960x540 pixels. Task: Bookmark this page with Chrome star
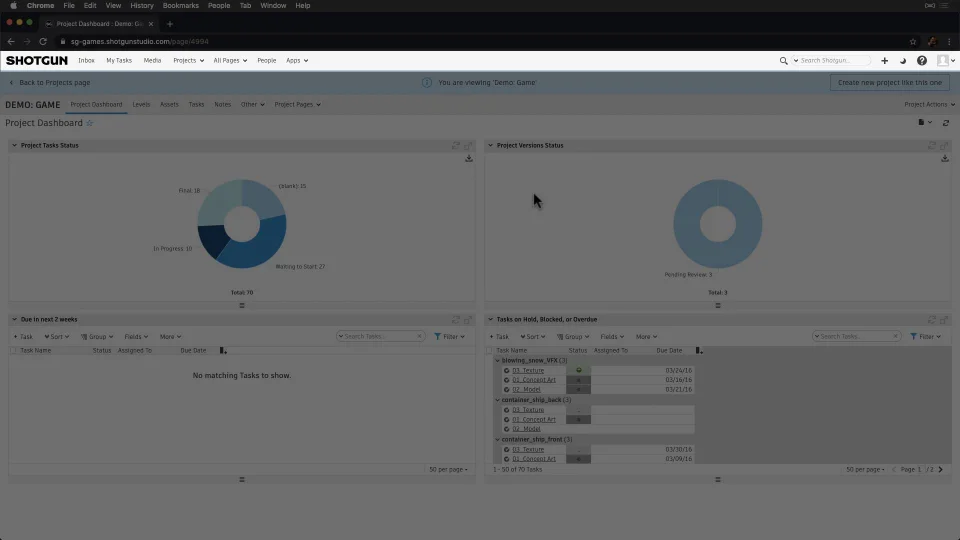pos(913,42)
